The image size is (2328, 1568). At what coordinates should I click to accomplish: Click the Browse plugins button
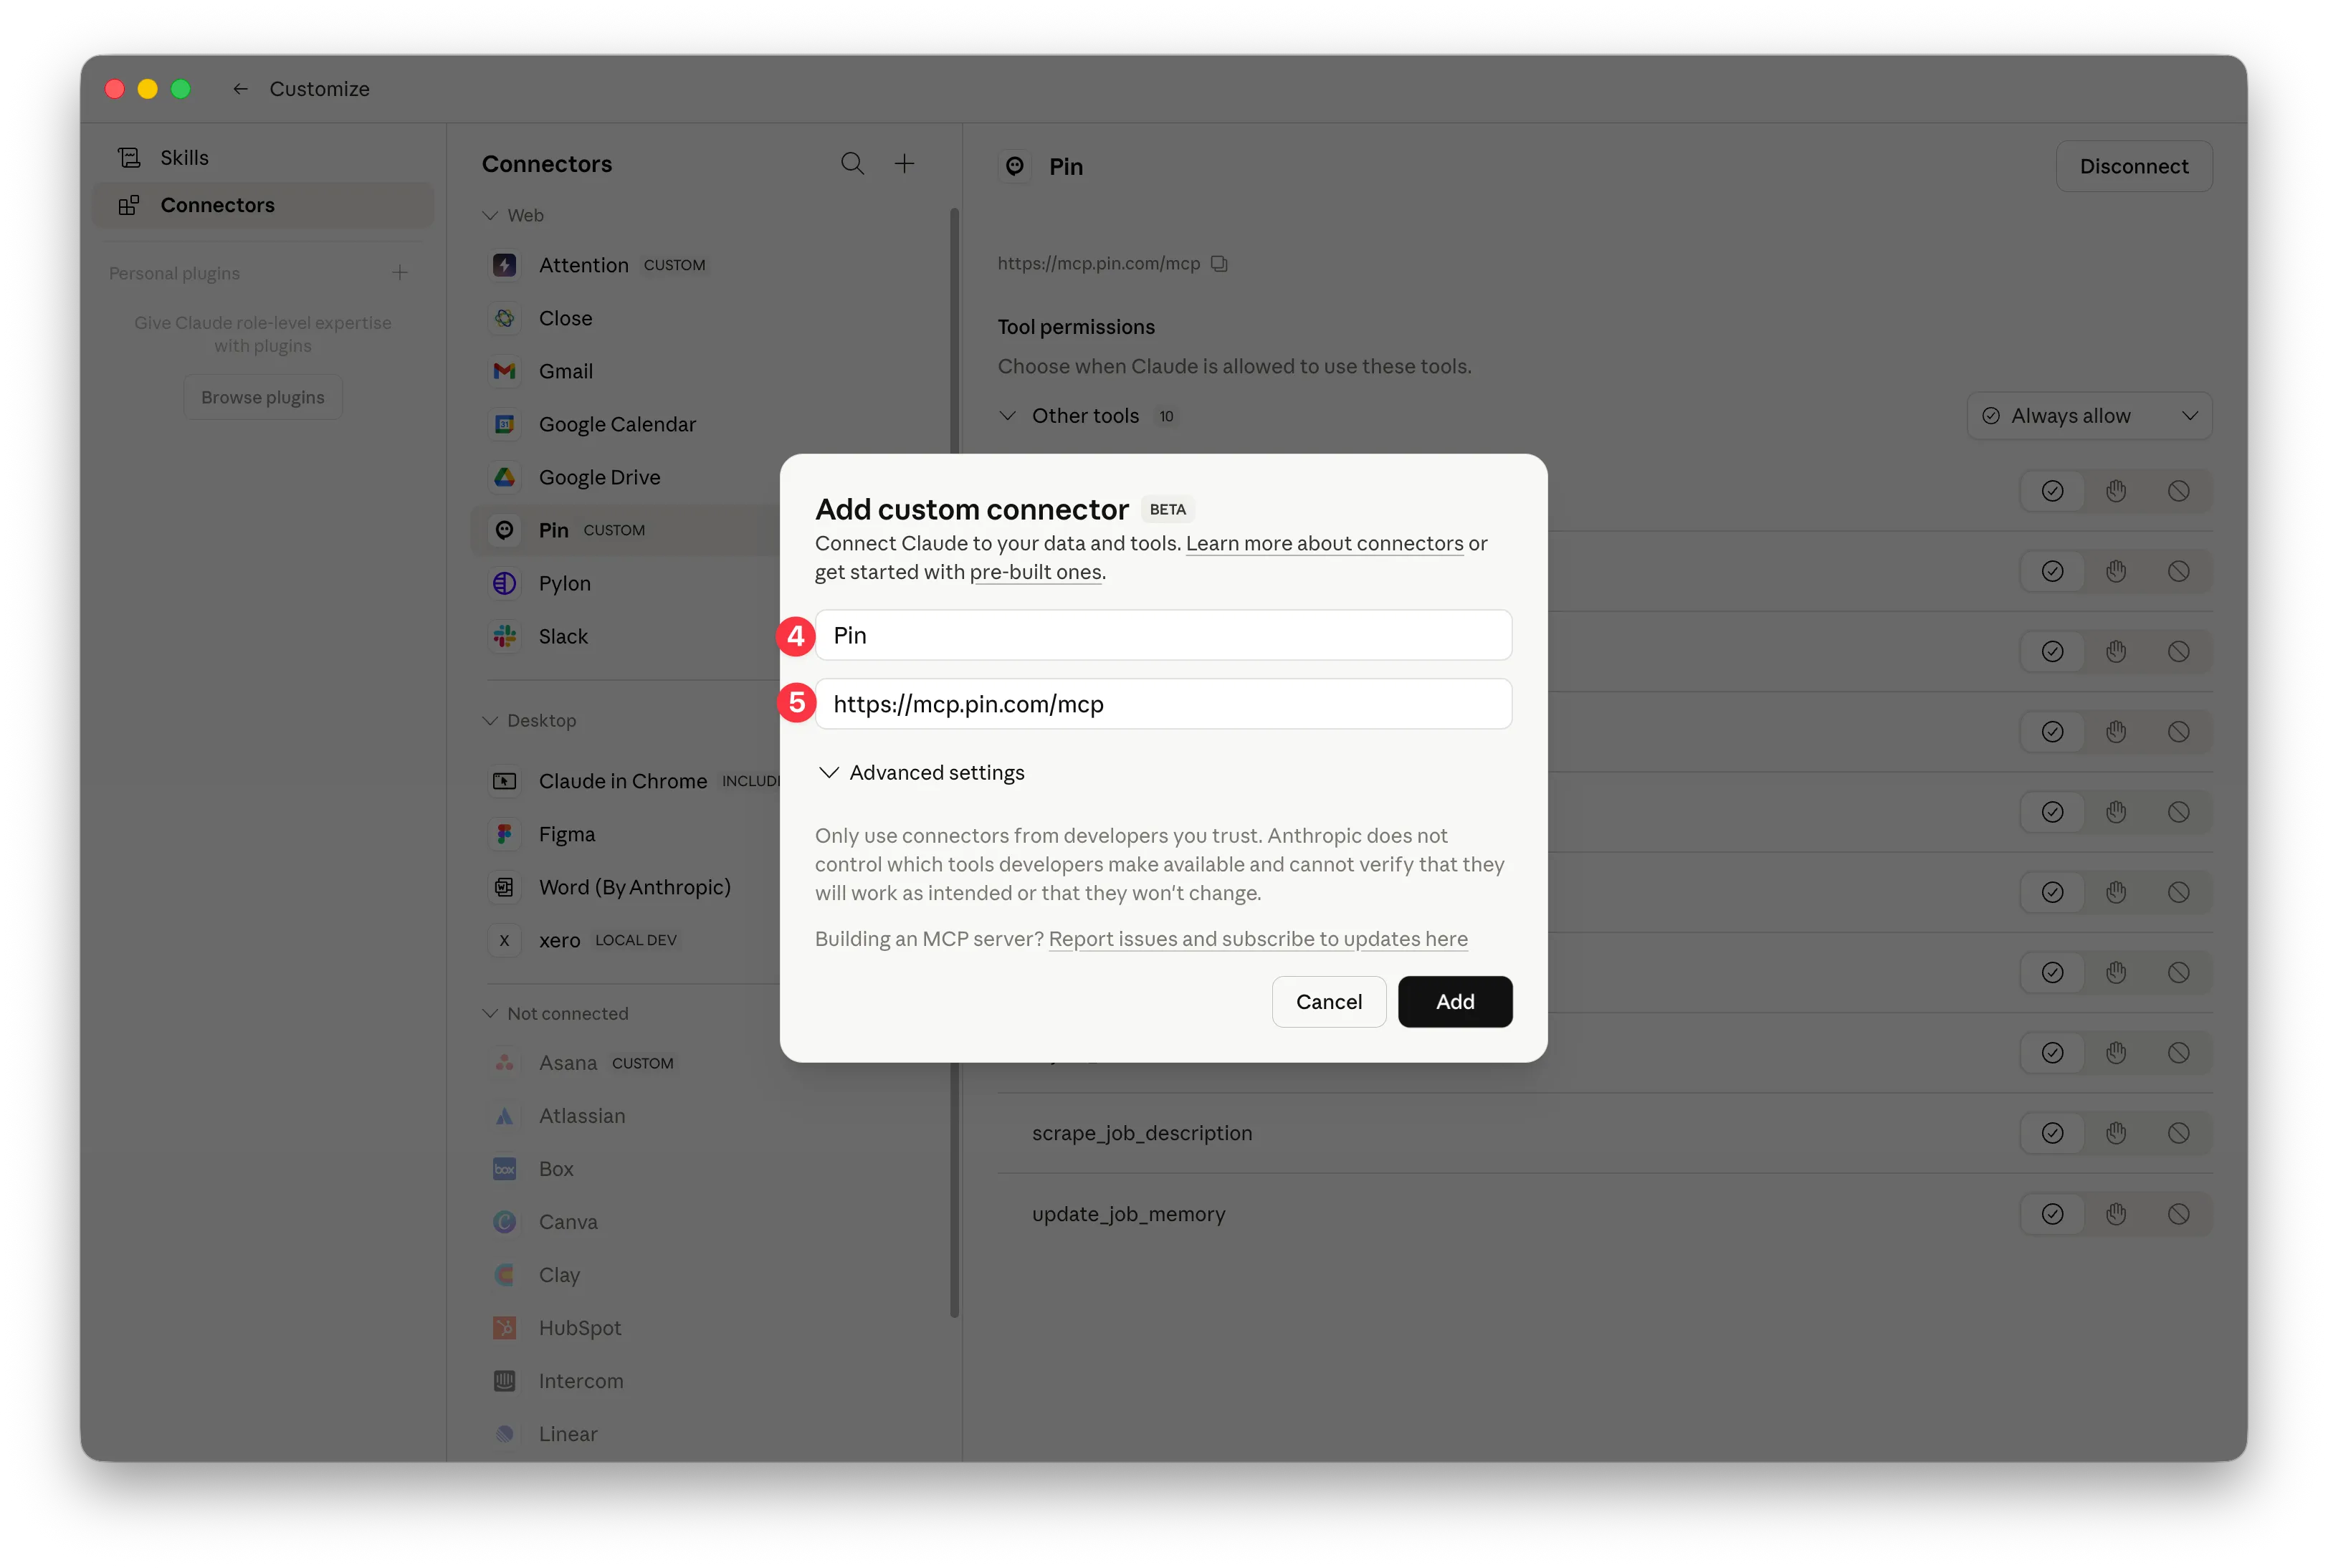(263, 397)
